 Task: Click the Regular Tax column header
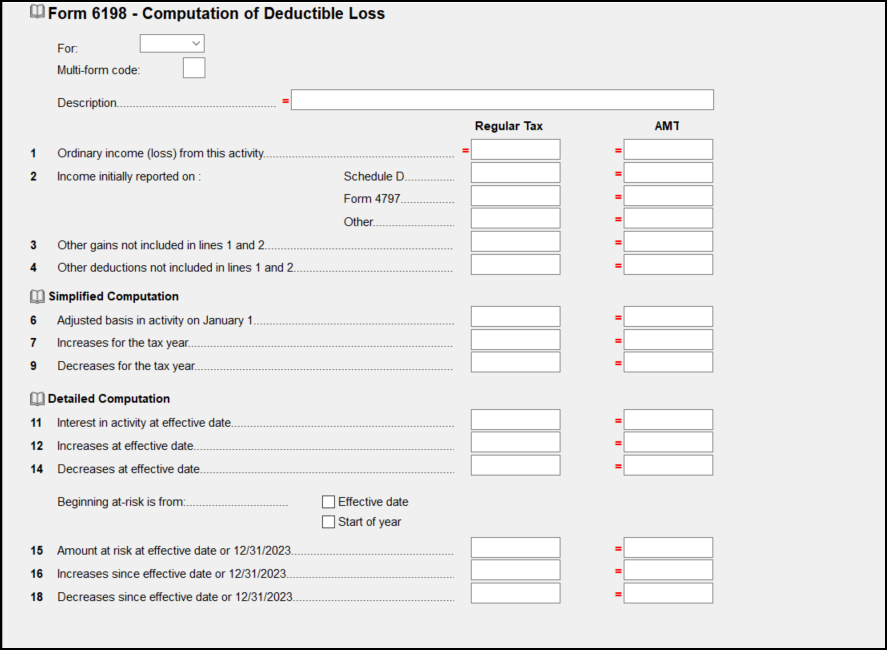click(509, 126)
